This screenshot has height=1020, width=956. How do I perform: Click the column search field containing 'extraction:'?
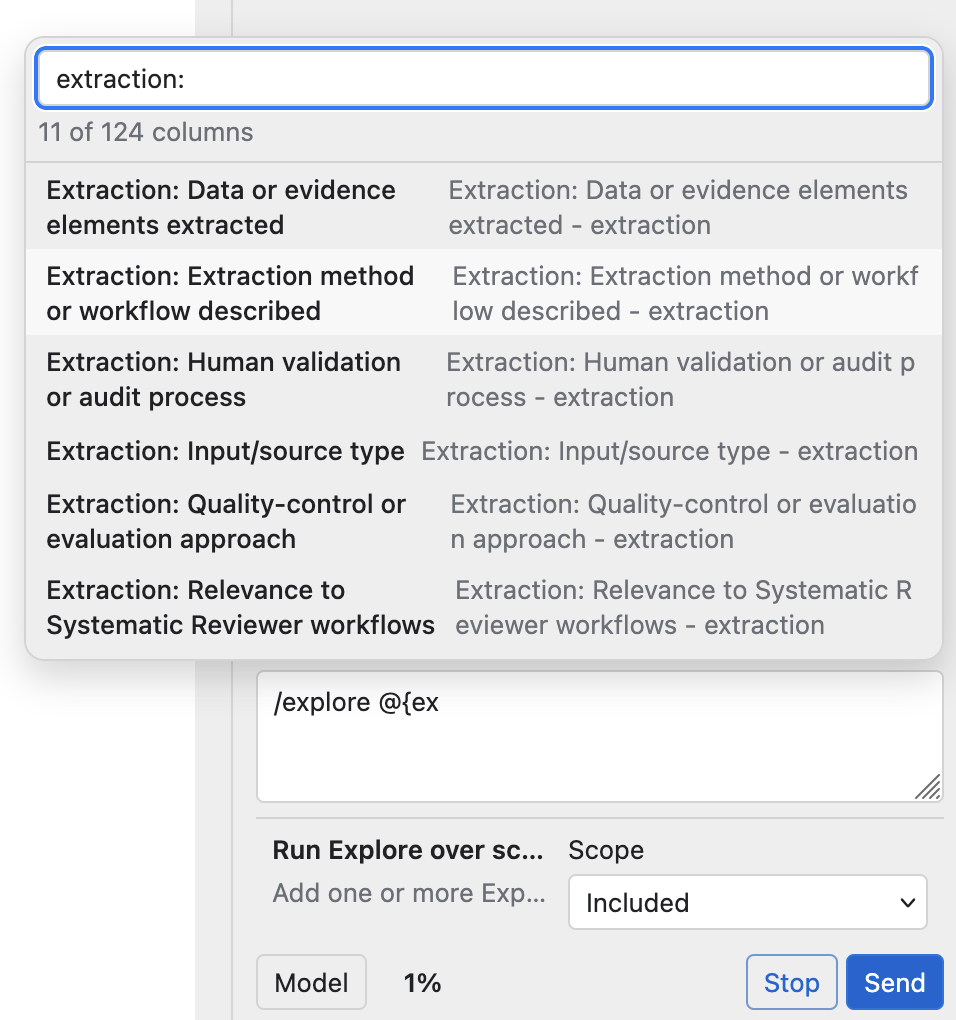[484, 79]
